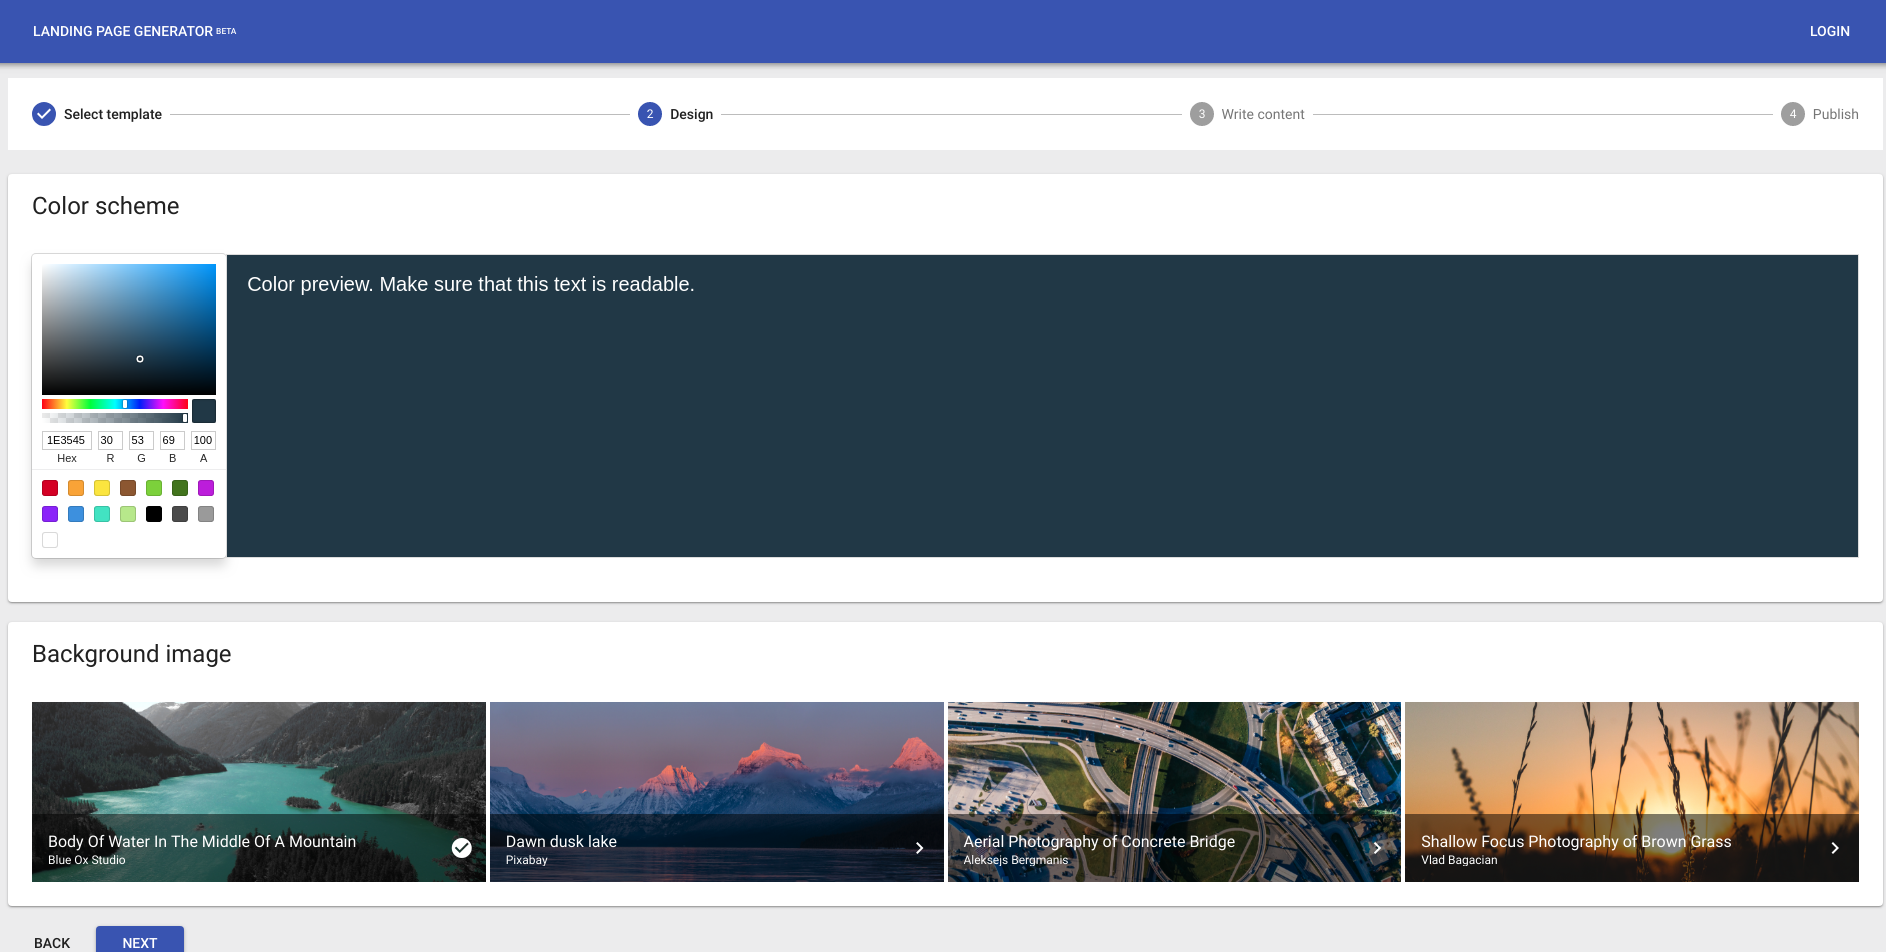Image resolution: width=1886 pixels, height=952 pixels.
Task: Click the A alpha value field
Action: pyautogui.click(x=203, y=440)
